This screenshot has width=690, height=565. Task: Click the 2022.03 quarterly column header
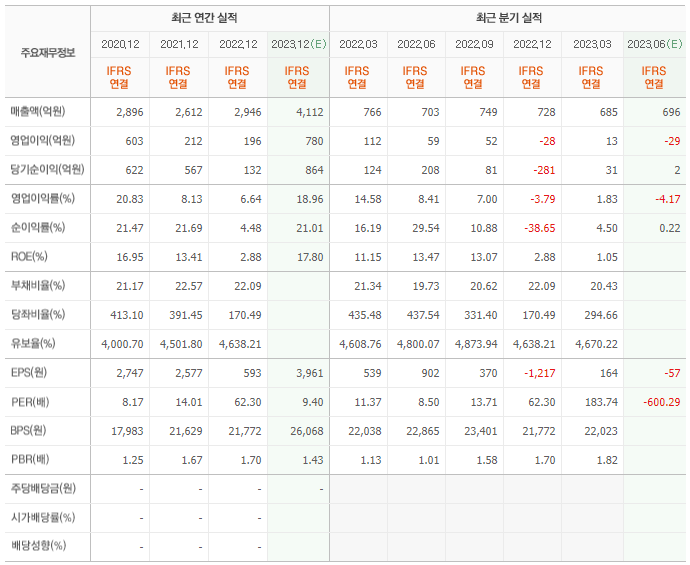tap(358, 44)
